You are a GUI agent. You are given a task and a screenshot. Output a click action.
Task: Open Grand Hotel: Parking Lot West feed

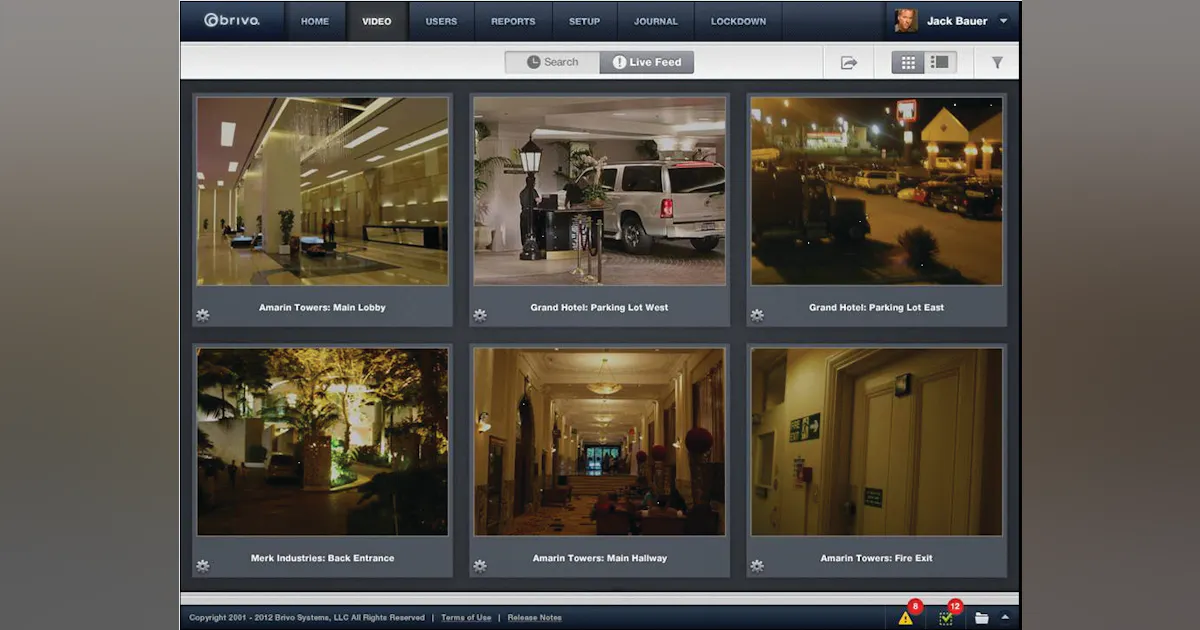click(x=599, y=191)
